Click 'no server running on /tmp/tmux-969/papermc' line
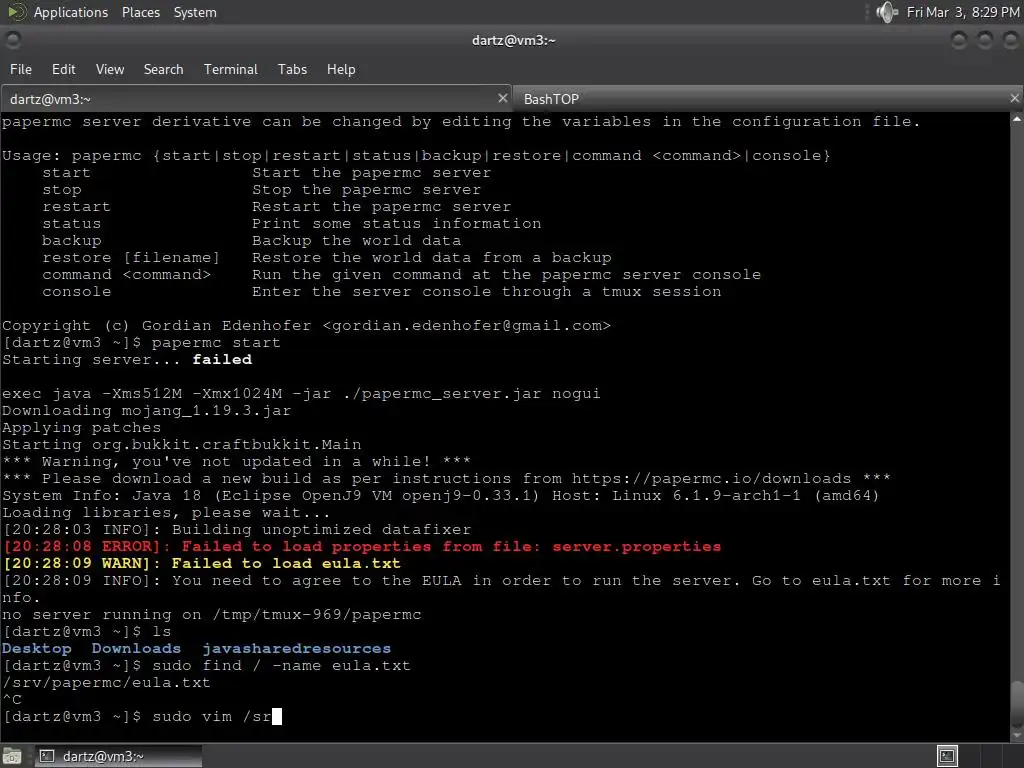1024x768 pixels. [x=212, y=615]
